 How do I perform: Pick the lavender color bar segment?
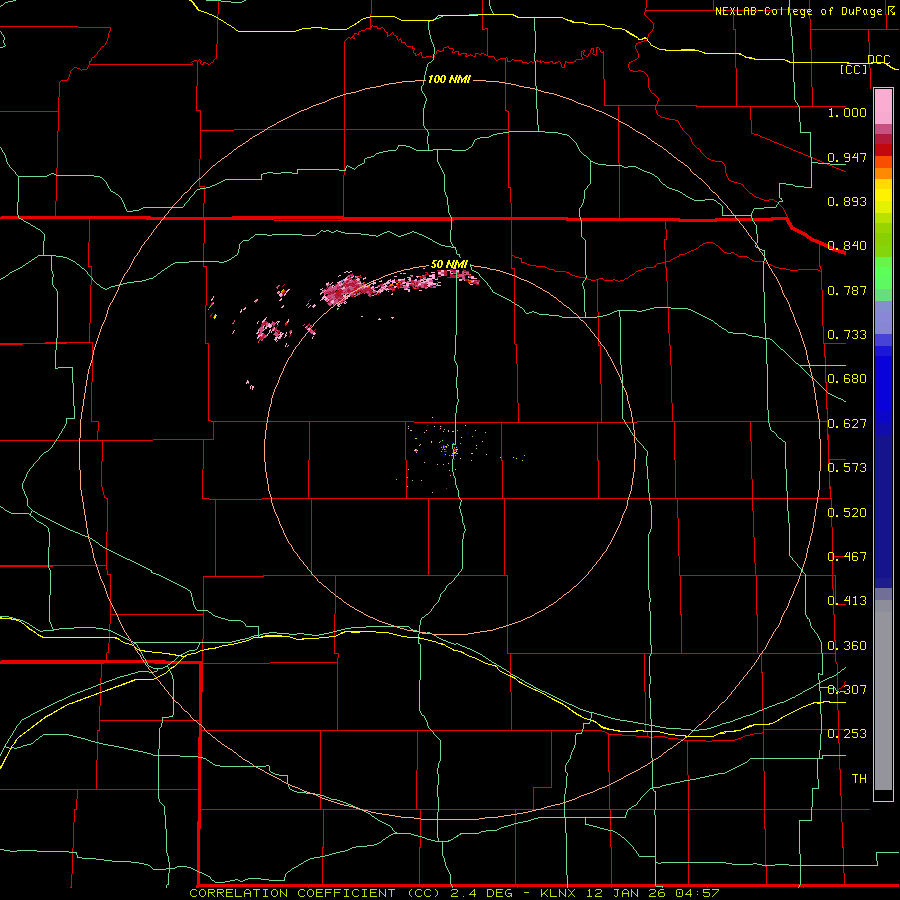coord(883,317)
